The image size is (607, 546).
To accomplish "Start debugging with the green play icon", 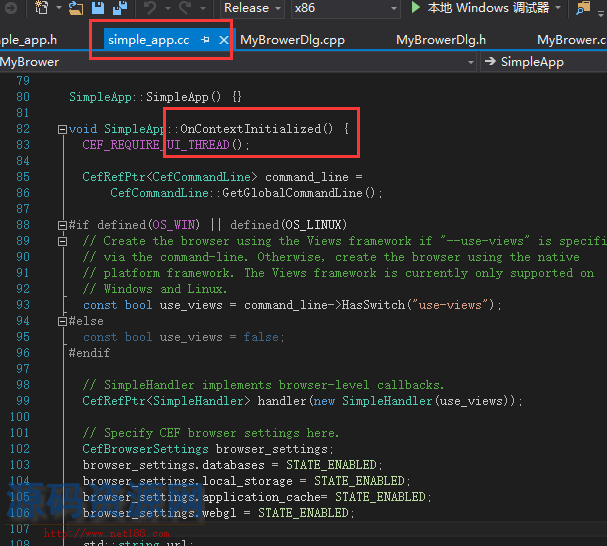I will click(416, 8).
